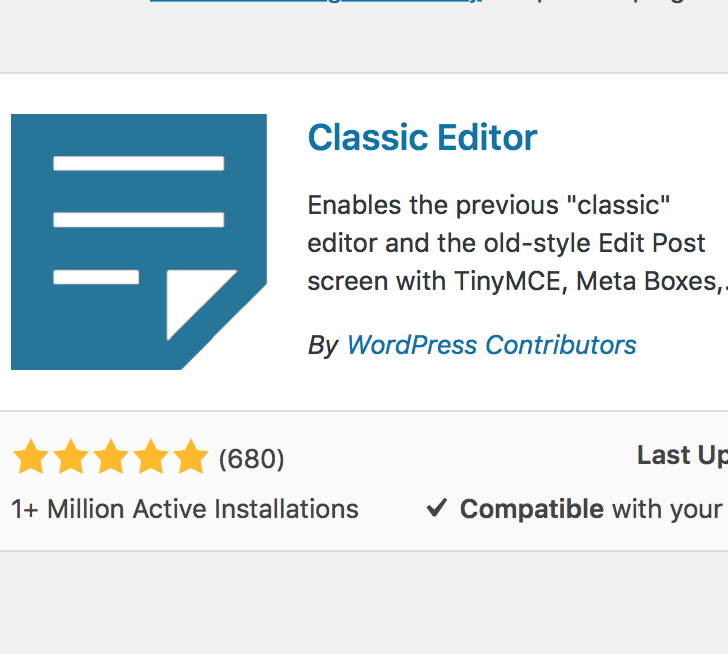
Task: Click the short white line in plugin icon
Action: click(x=96, y=277)
